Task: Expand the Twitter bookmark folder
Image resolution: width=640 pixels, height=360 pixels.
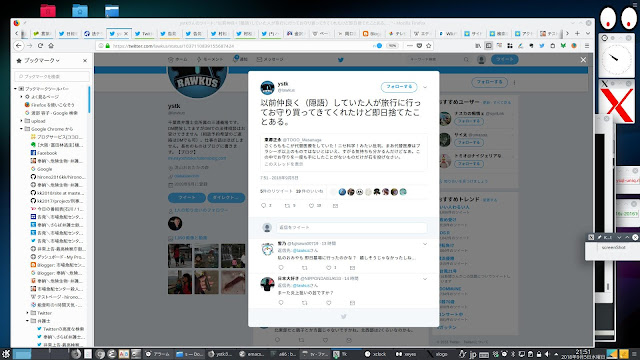Action: click(28, 313)
